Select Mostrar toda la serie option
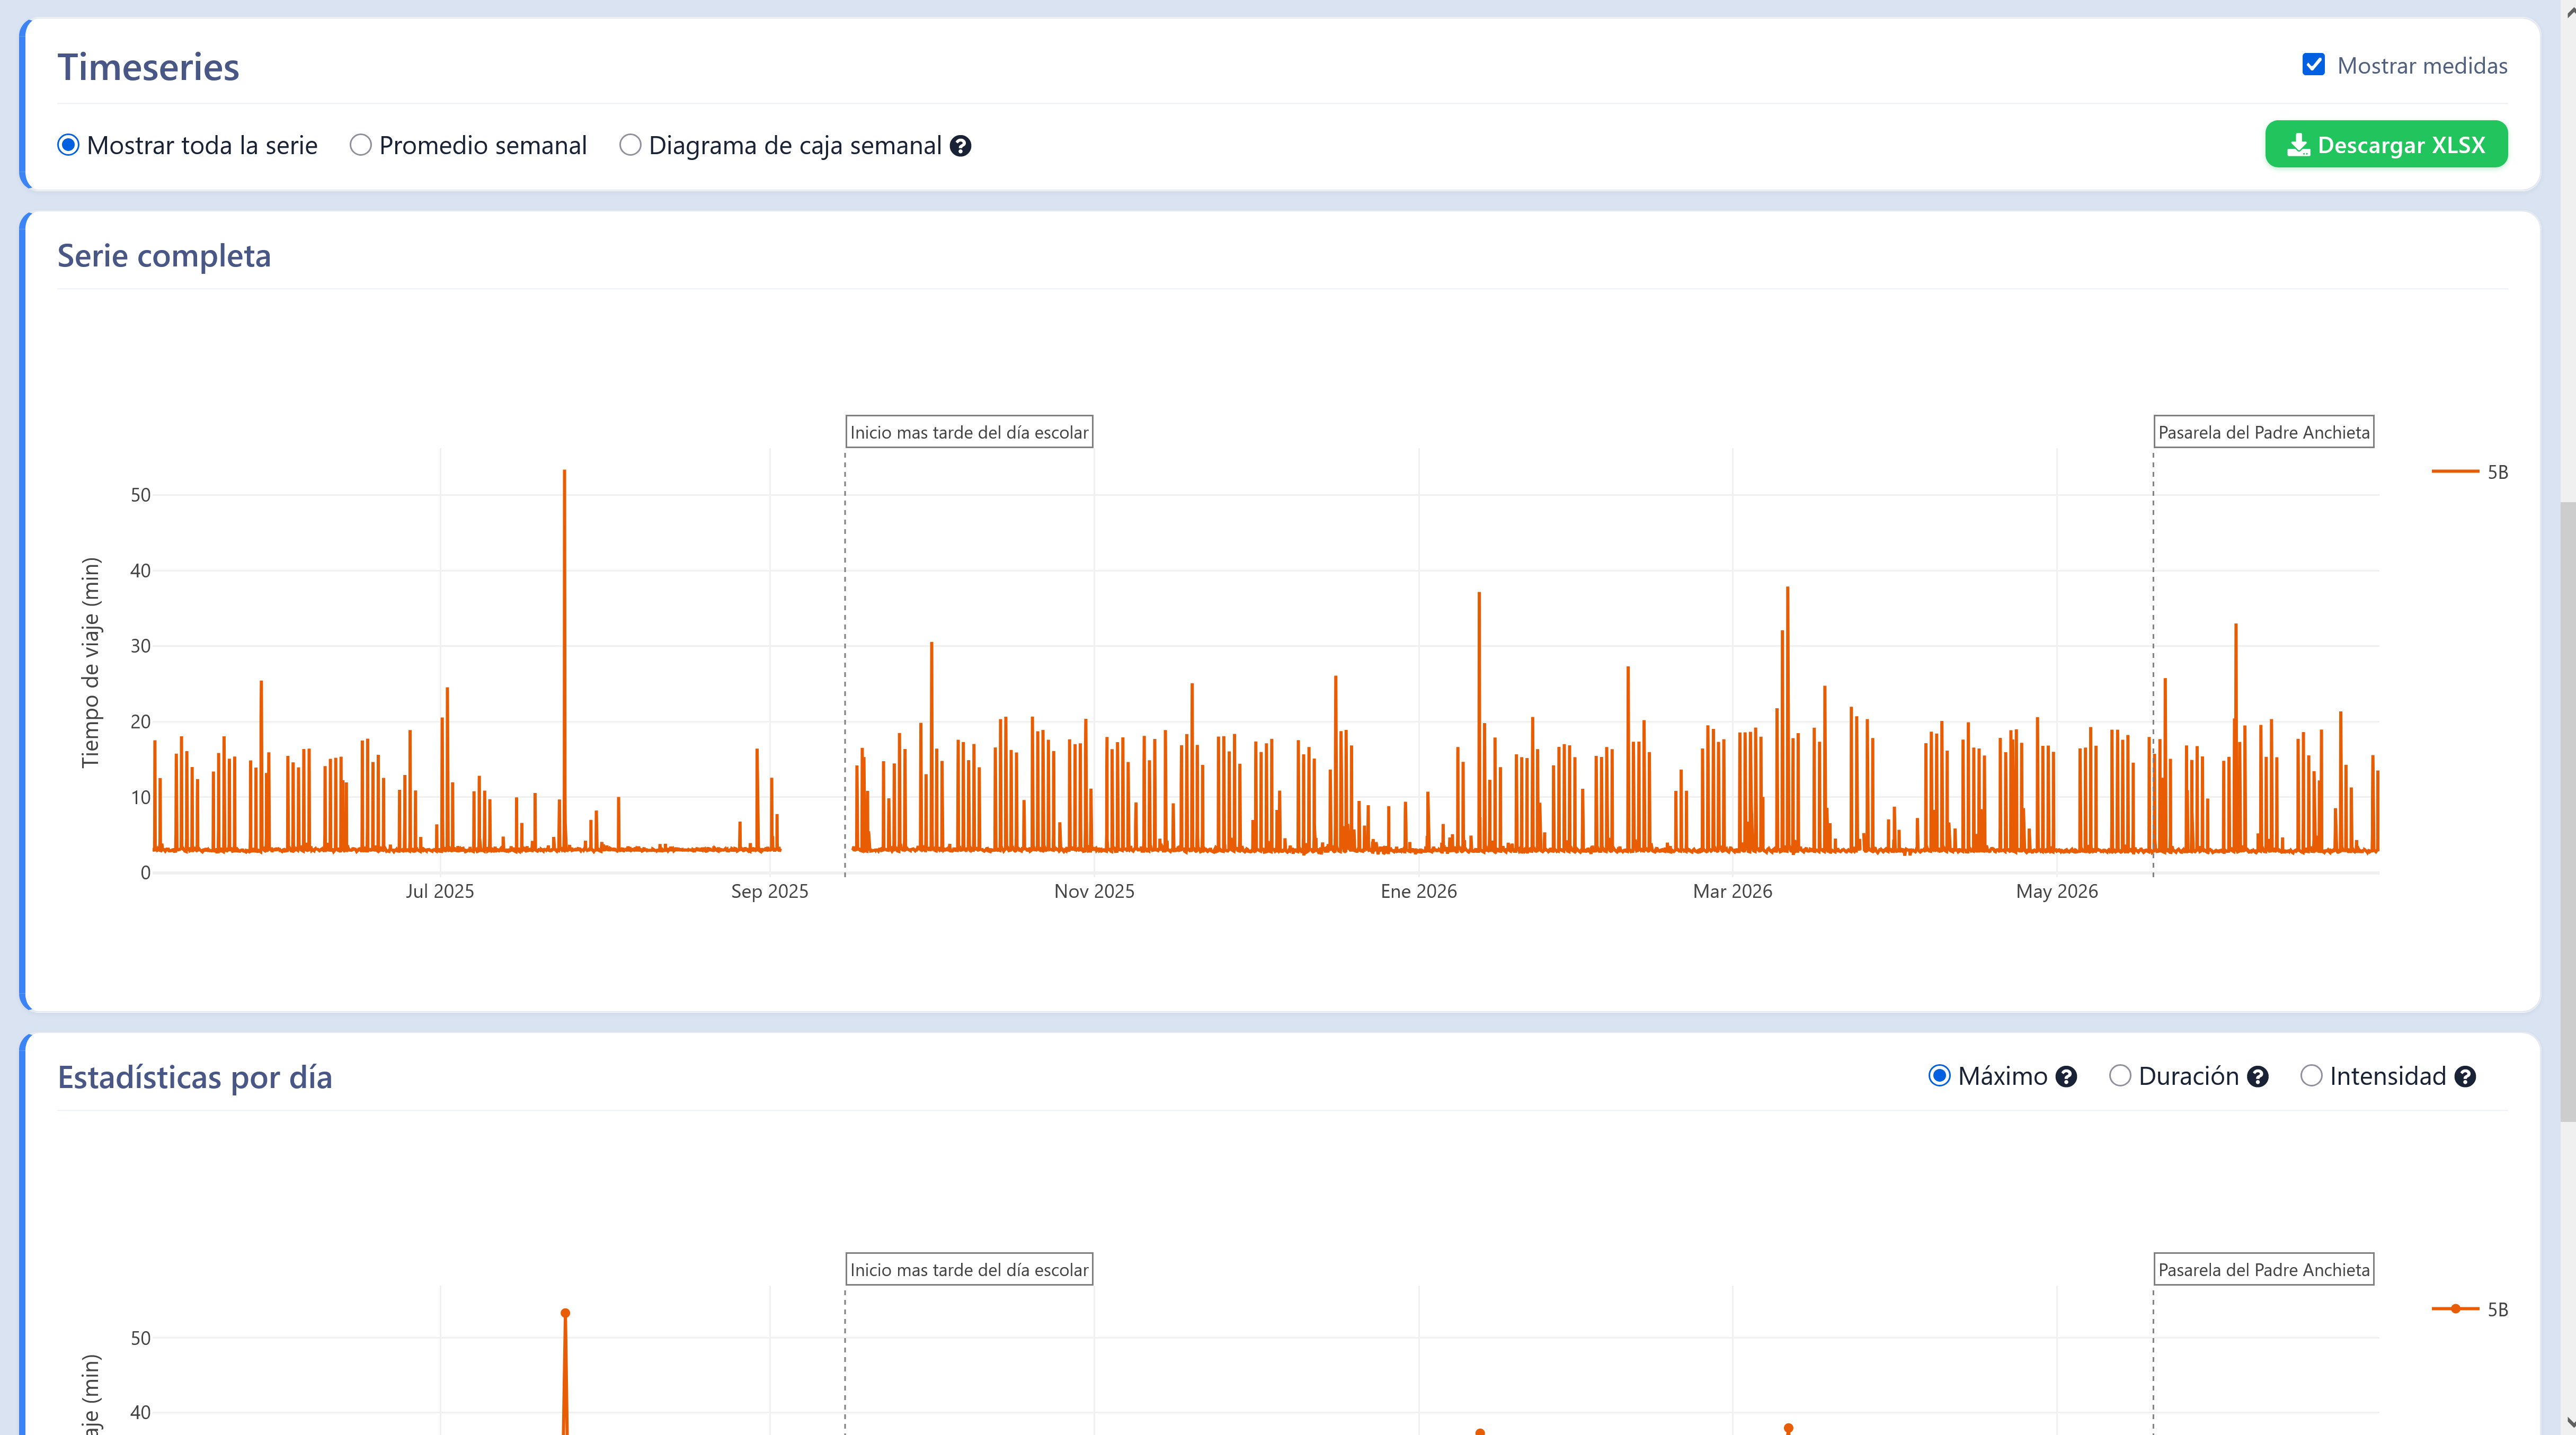Viewport: 2576px width, 1435px height. [68, 145]
